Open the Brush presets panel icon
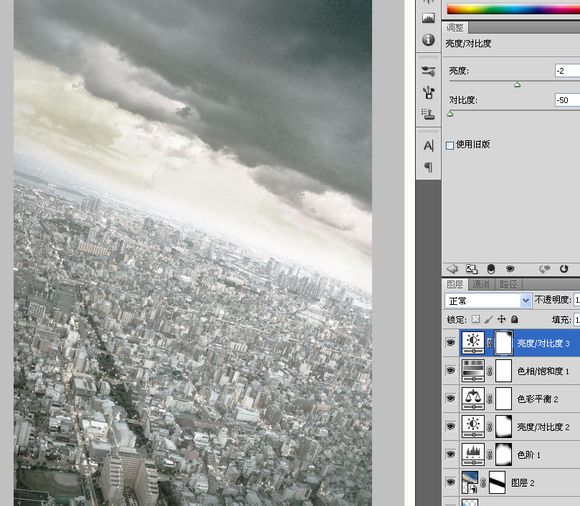Viewport: 580px width, 506px height. pyautogui.click(x=428, y=71)
